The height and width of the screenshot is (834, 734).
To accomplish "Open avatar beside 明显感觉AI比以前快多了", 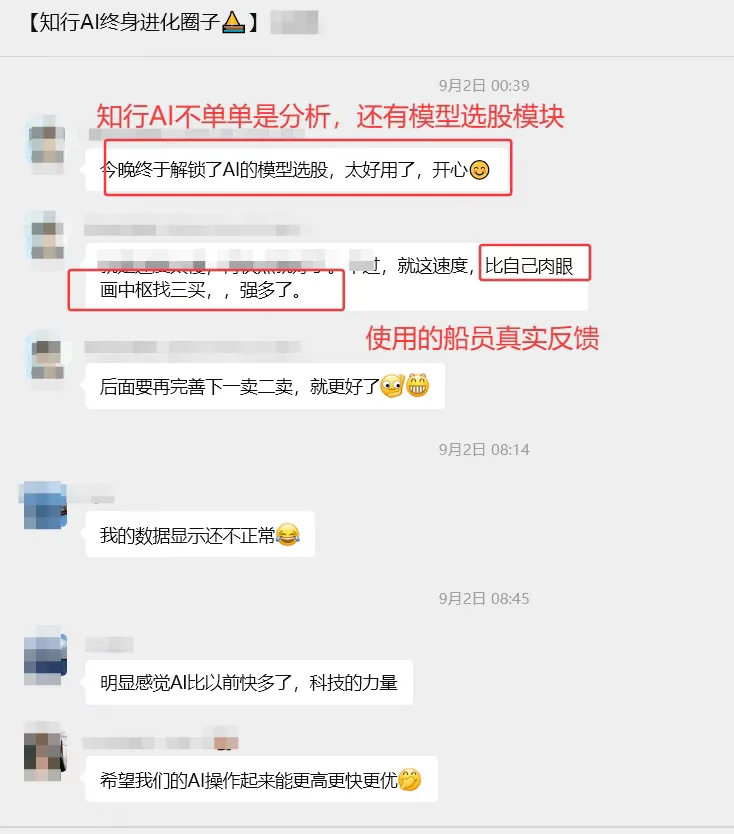I will [45, 656].
